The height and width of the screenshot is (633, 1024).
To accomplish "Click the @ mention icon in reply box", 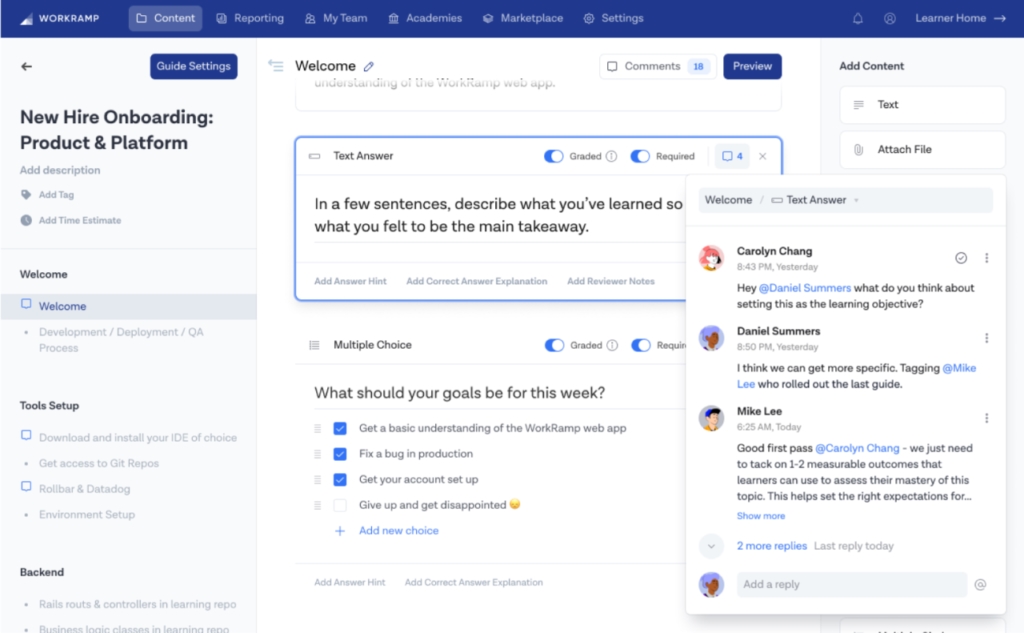I will click(980, 585).
